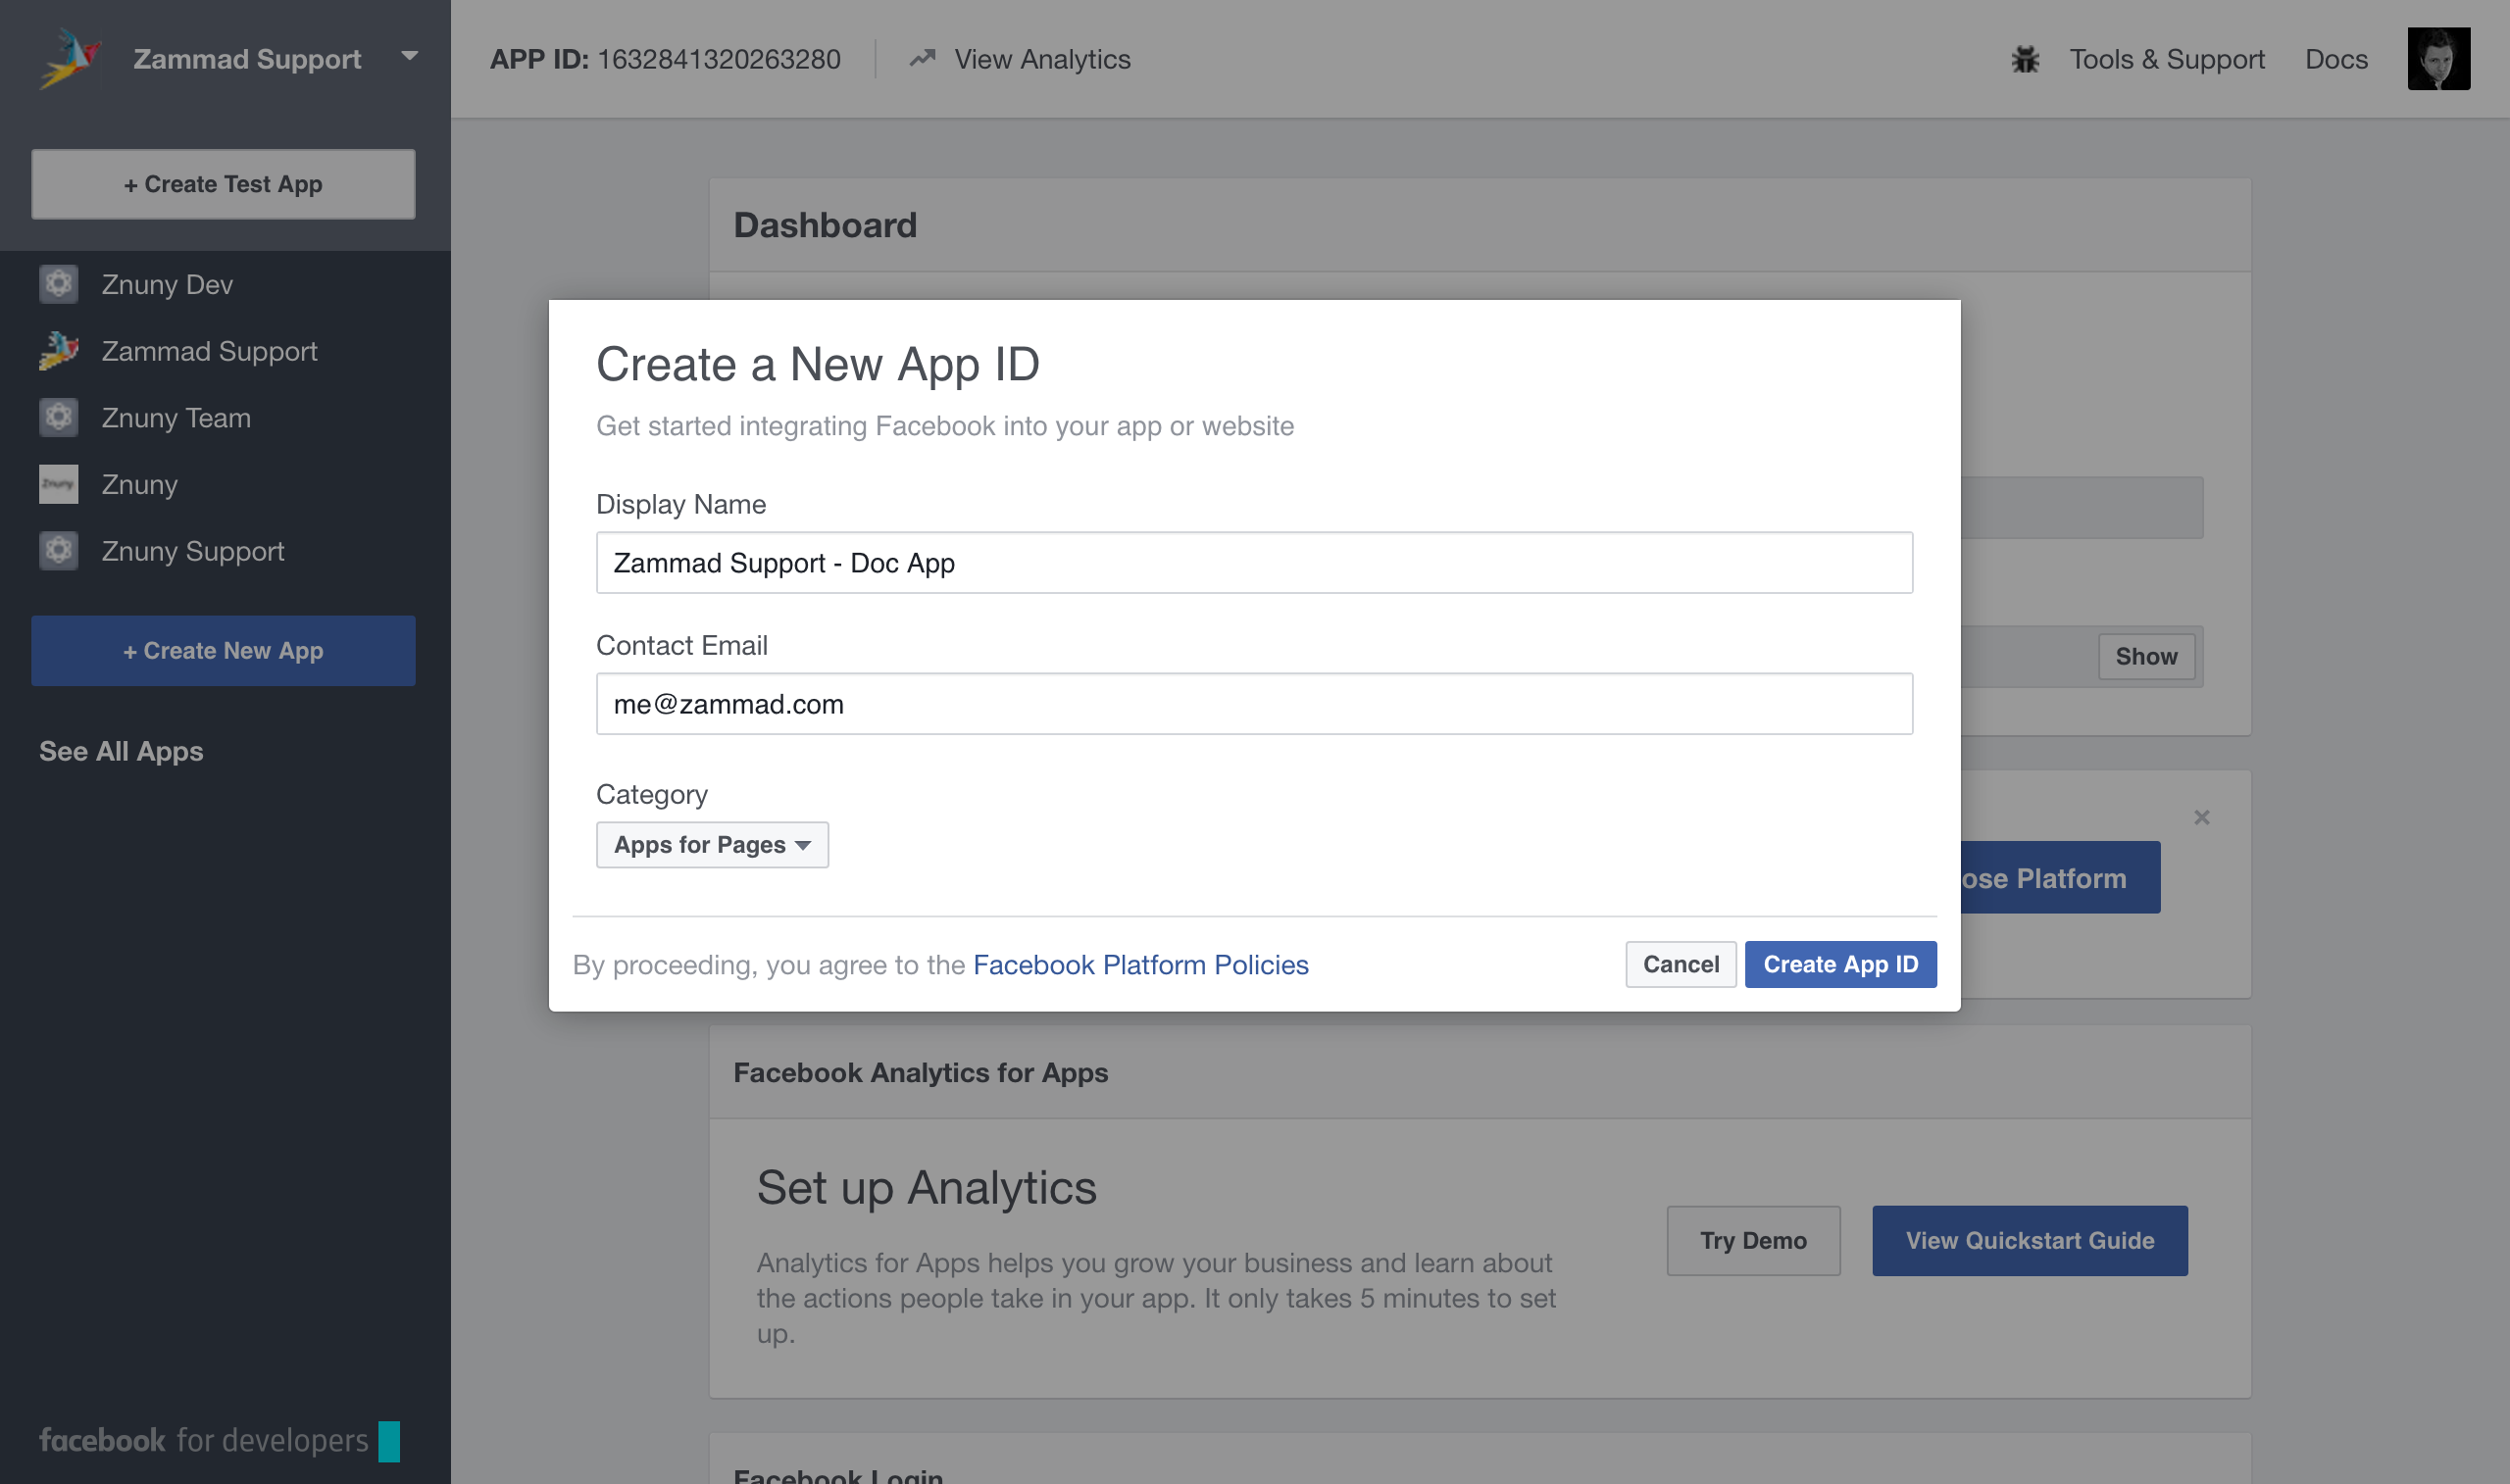
Task: Click the user profile avatar
Action: click(x=2438, y=59)
